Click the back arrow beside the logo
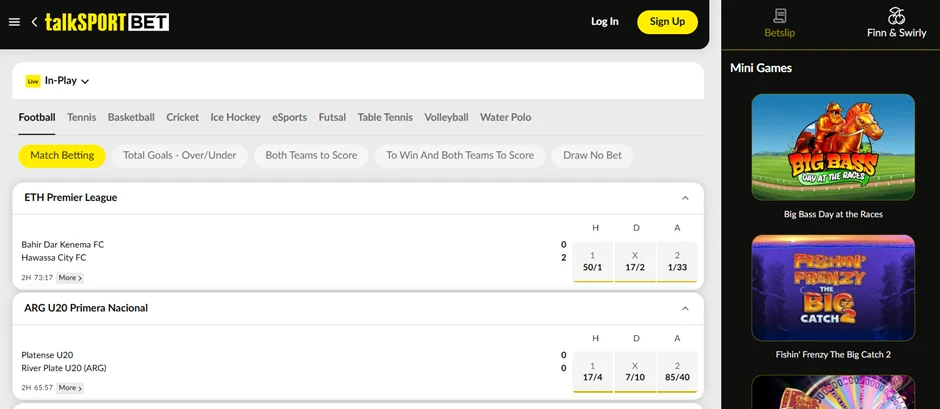This screenshot has height=409, width=940. coord(34,22)
